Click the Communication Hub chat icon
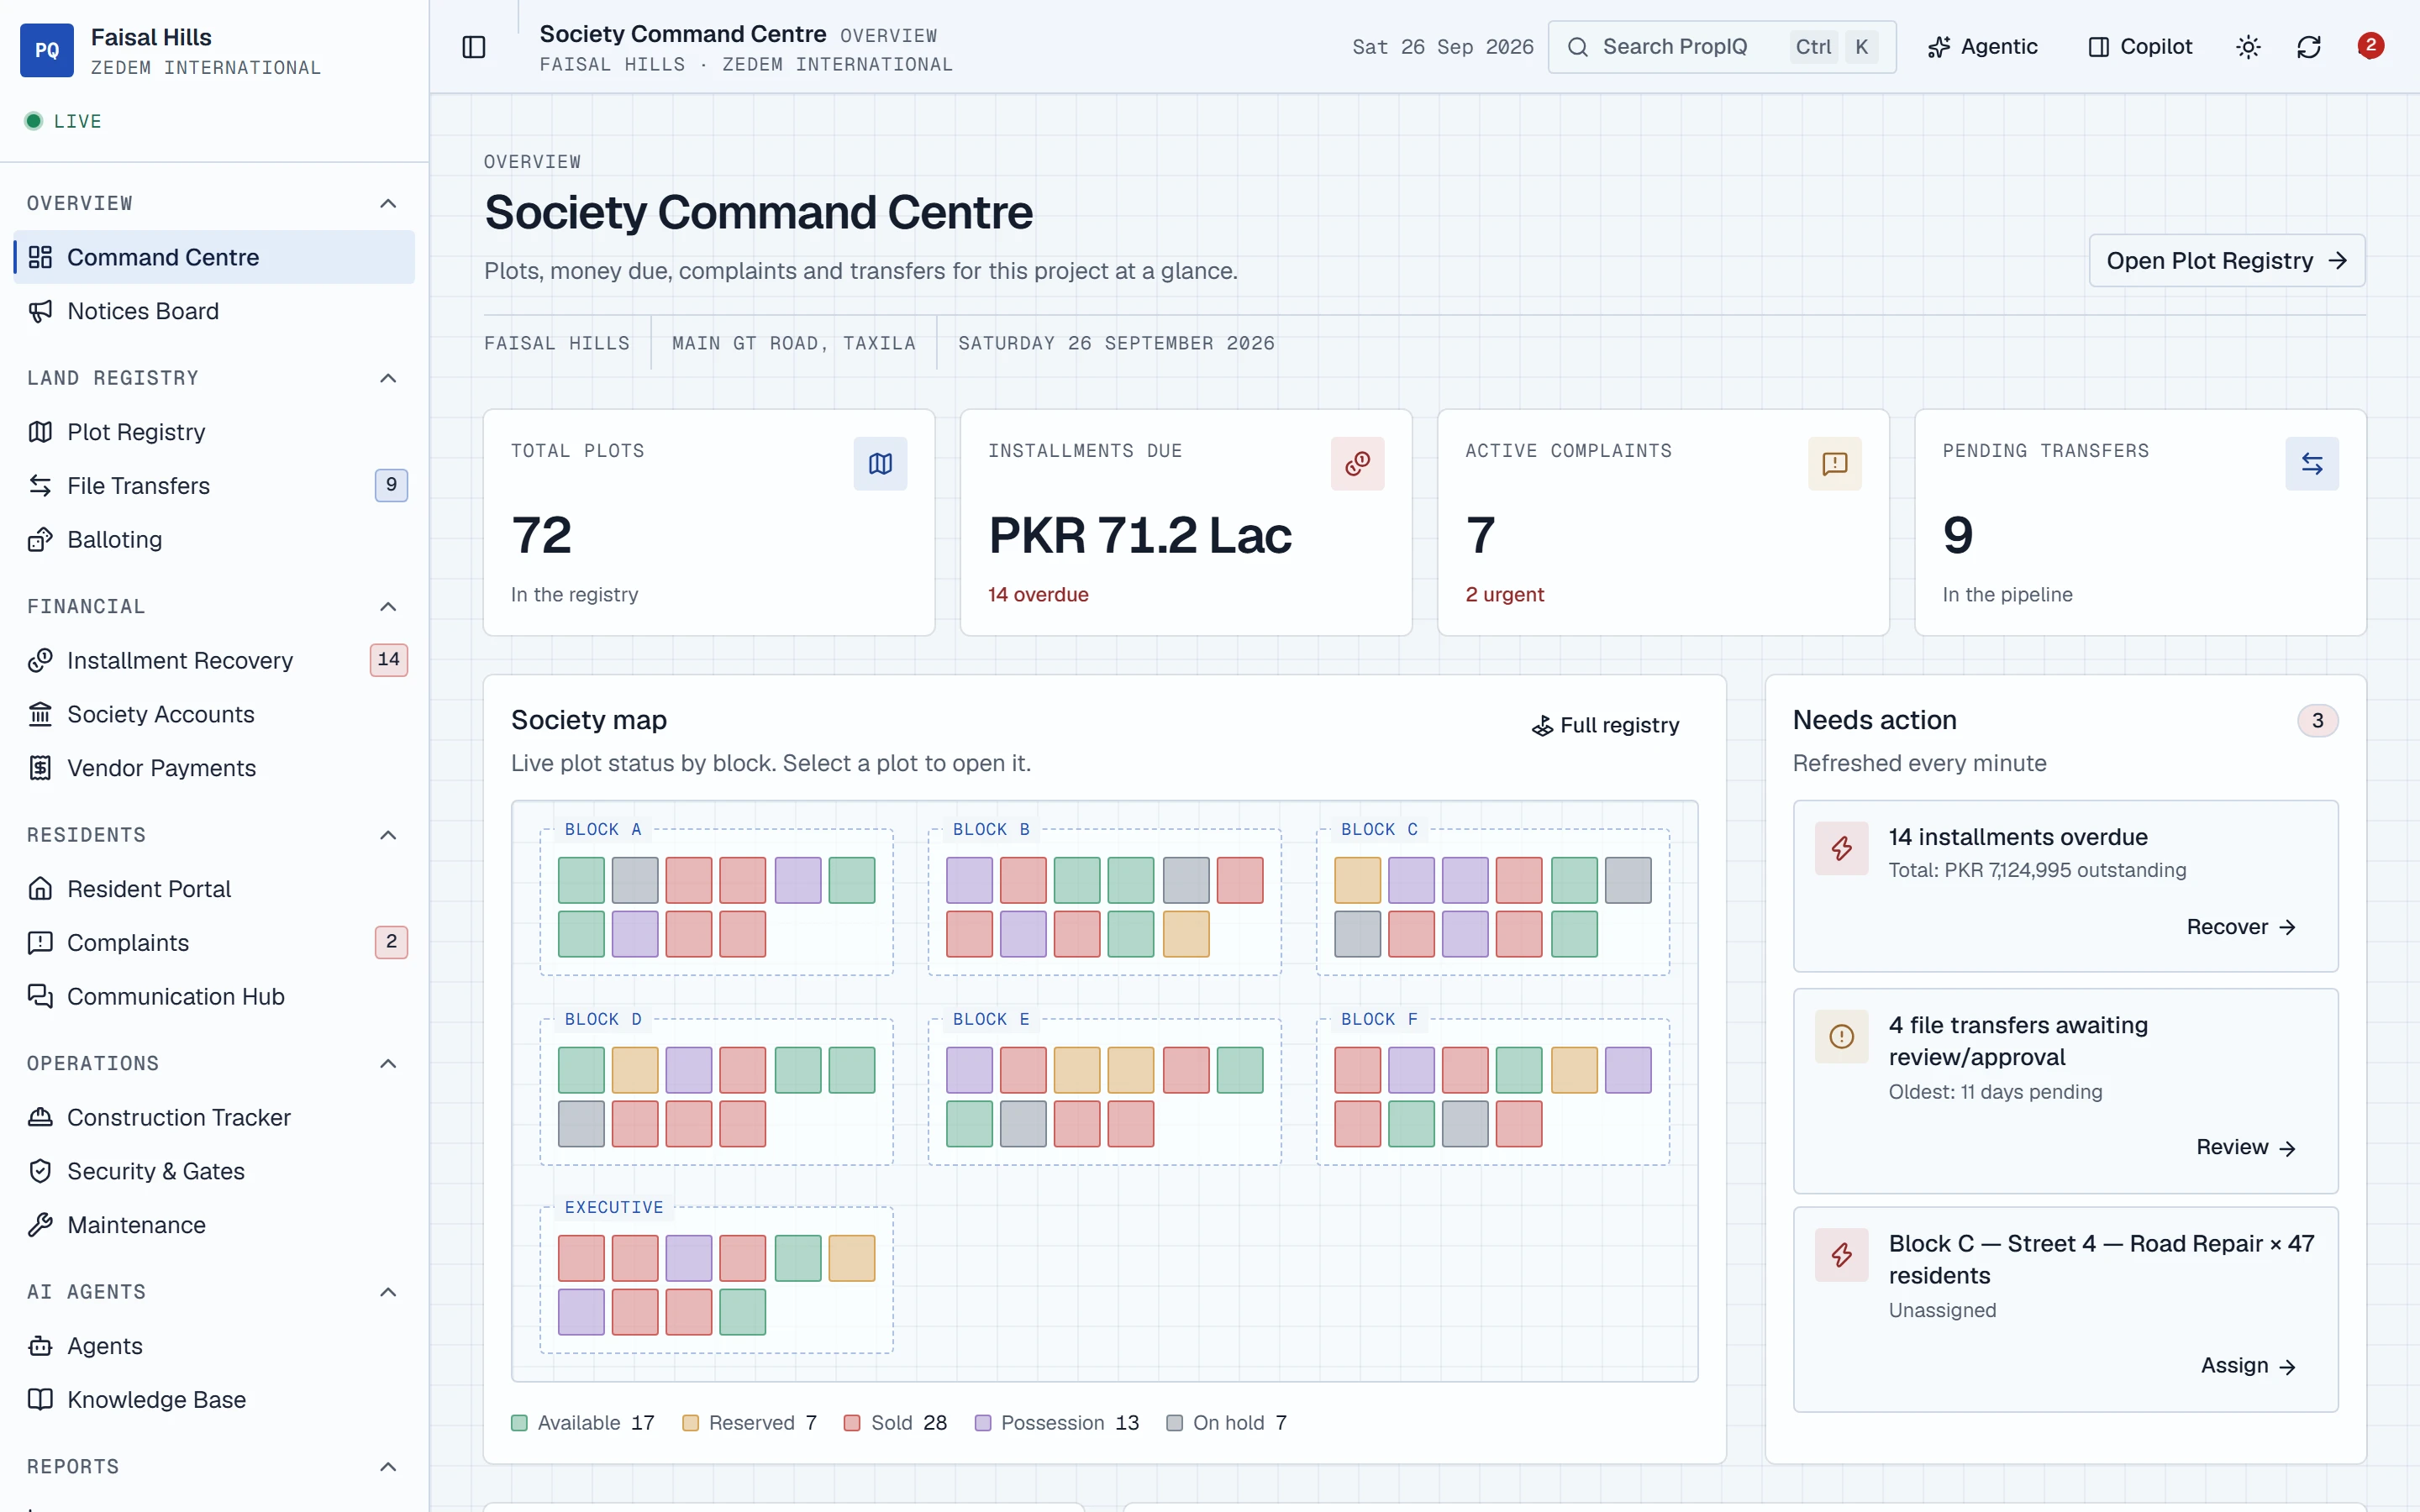Image resolution: width=2420 pixels, height=1512 pixels. (x=40, y=997)
